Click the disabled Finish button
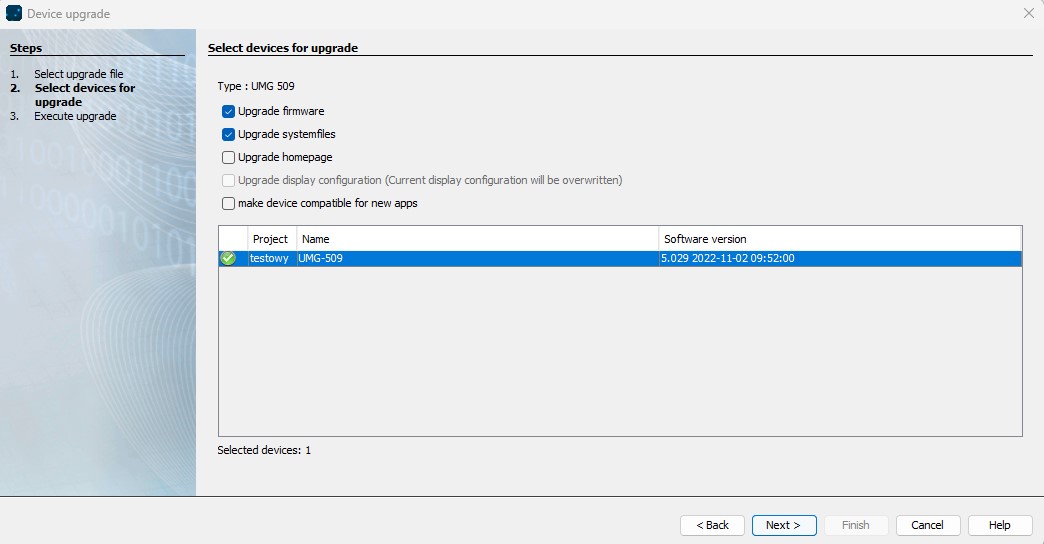The height and width of the screenshot is (544, 1044). [x=856, y=525]
